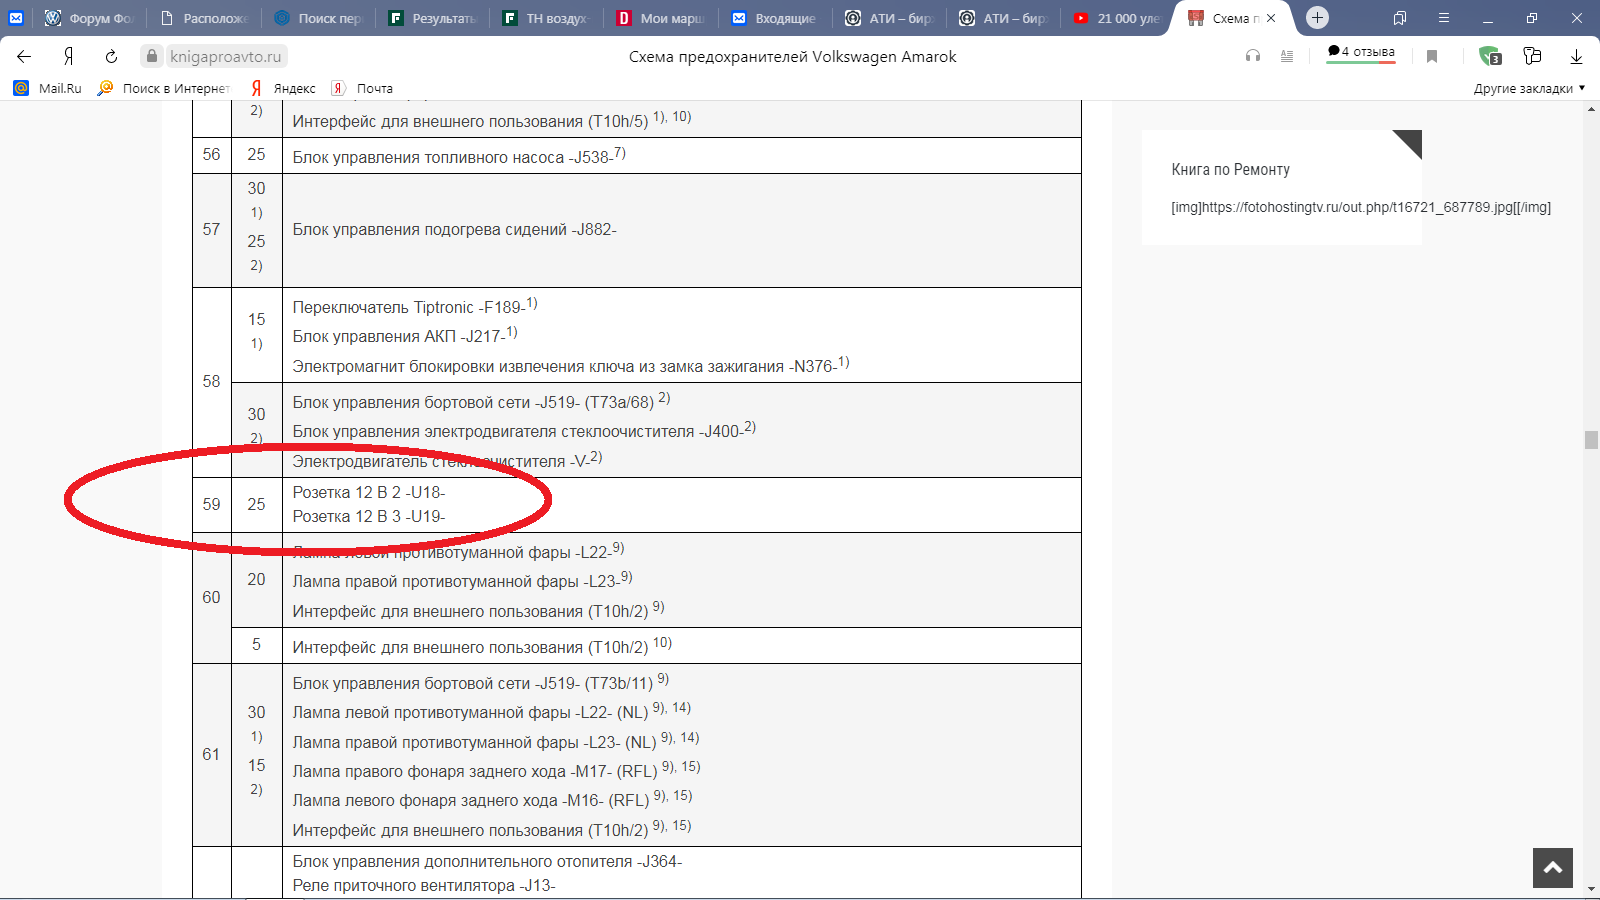Click page title Схема предохранителей Volkswagen Amarok
Image resolution: width=1600 pixels, height=900 pixels.
[792, 57]
